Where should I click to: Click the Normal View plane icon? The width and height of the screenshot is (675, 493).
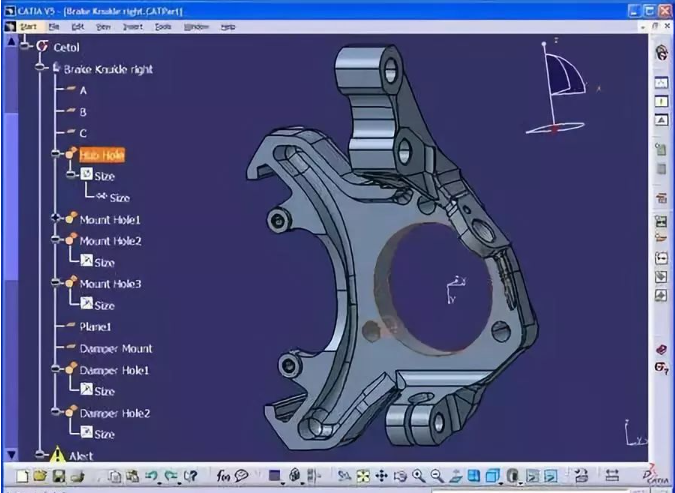click(x=455, y=476)
